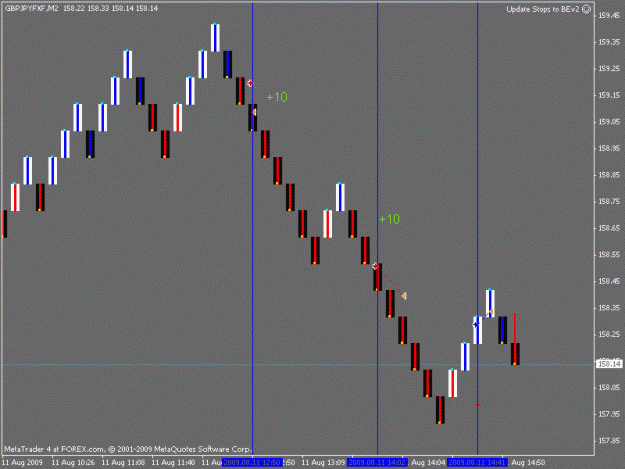Click the '11 Aug 10:26' time axis label
The height and width of the screenshot is (469, 625).
(73, 462)
